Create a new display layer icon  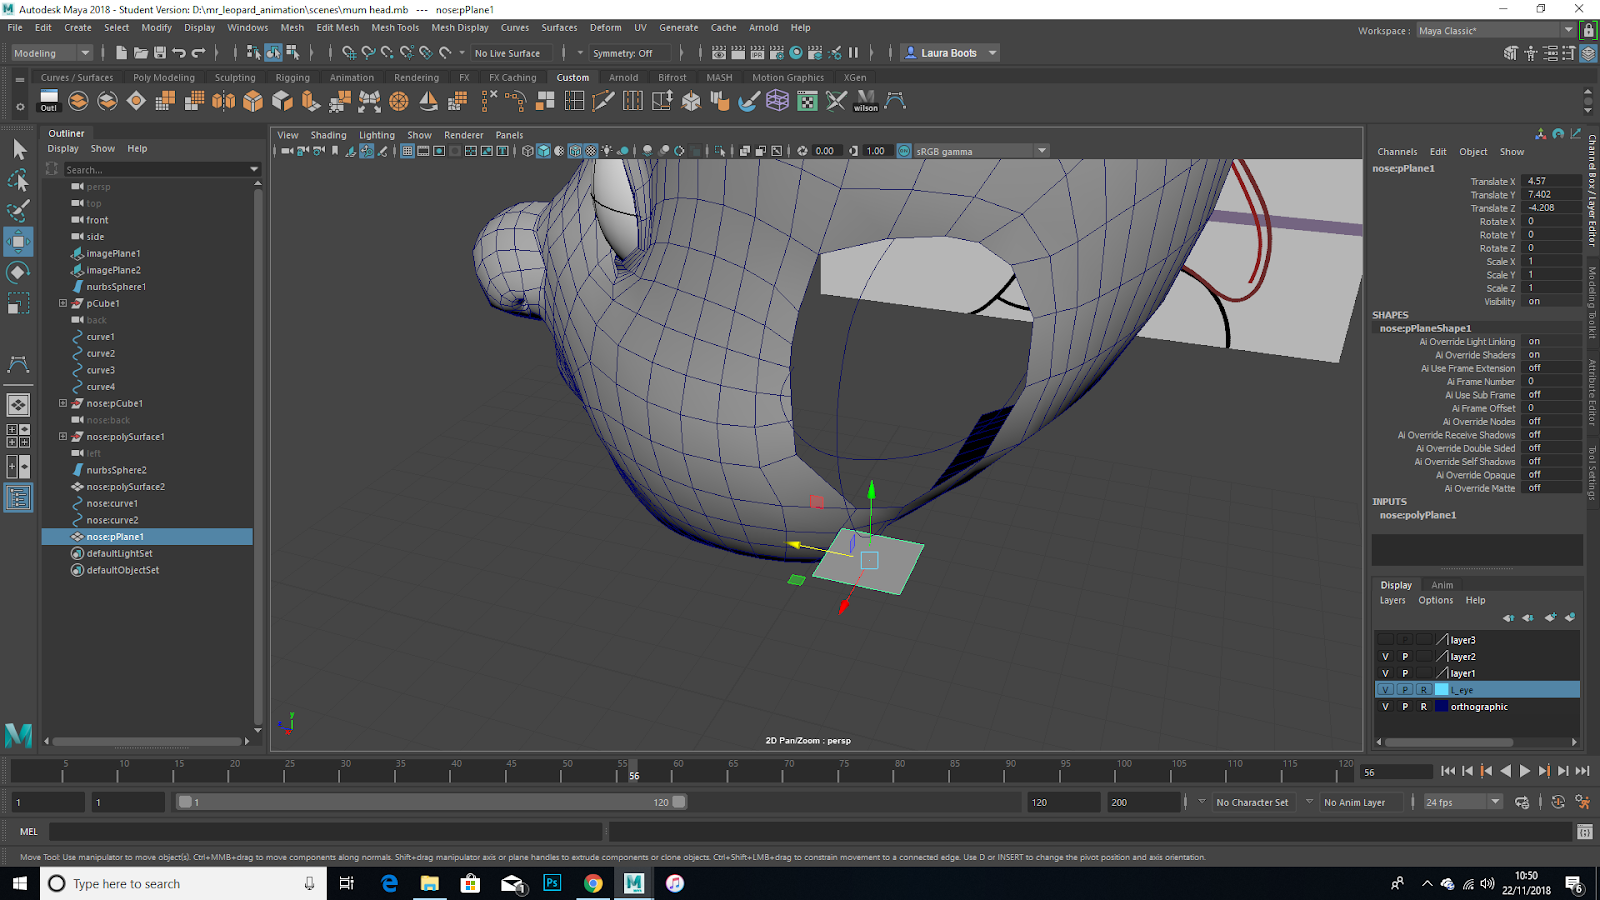pos(1550,618)
